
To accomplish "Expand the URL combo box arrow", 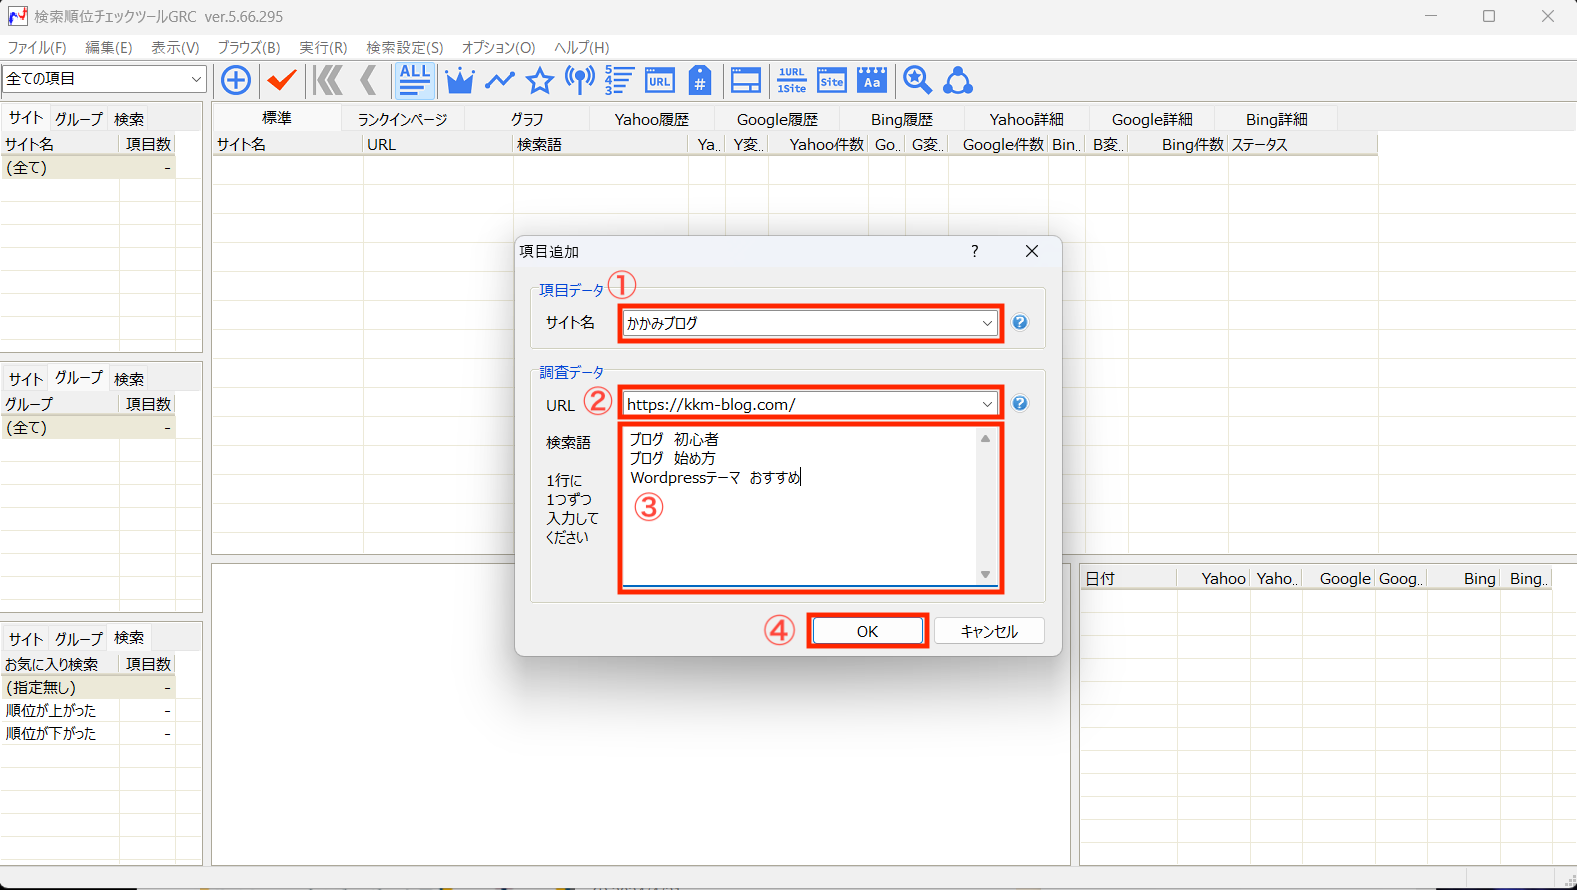I will pyautogui.click(x=987, y=404).
